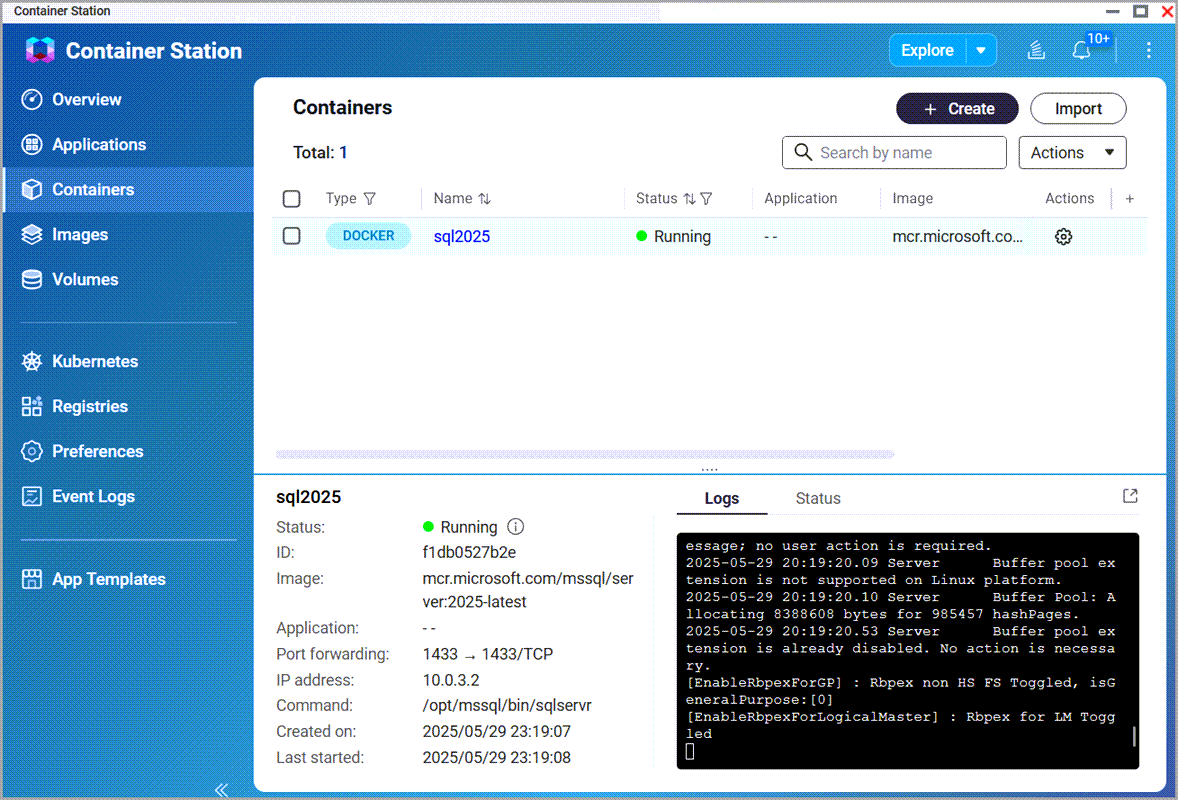Click the search magnifier icon
1178x800 pixels.
(802, 152)
